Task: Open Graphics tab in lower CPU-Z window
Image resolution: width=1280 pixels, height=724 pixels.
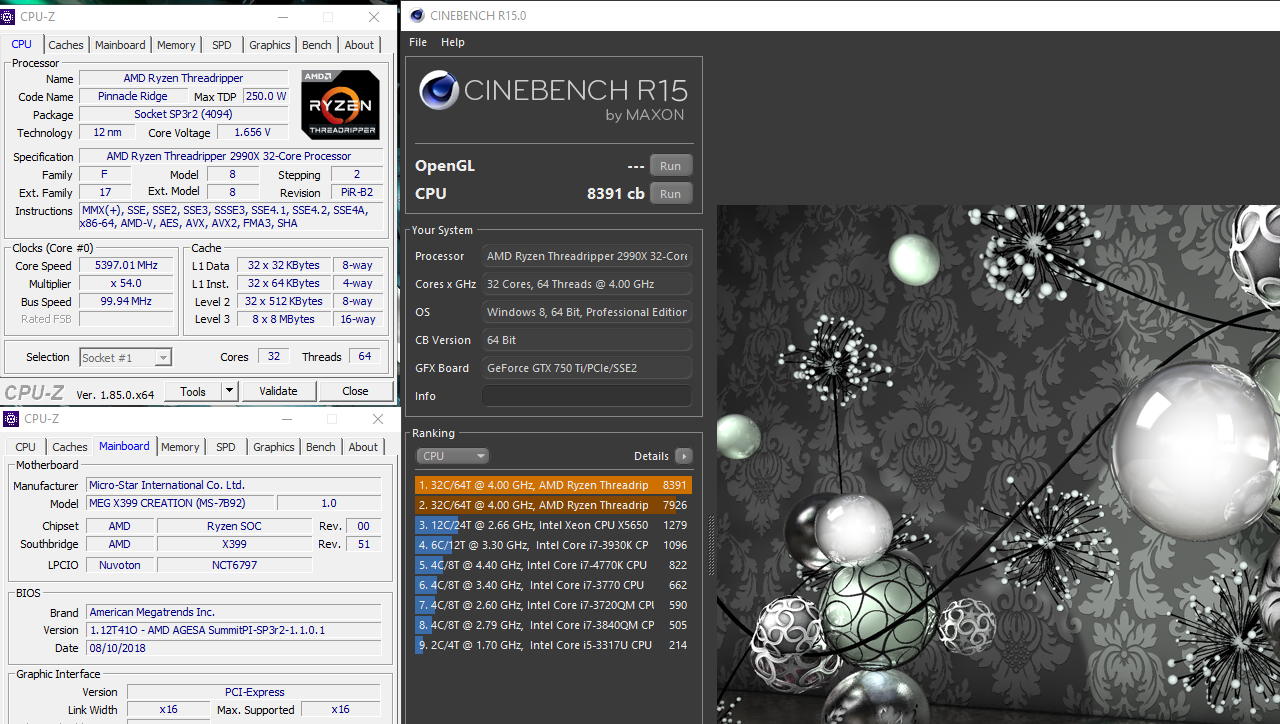Action: pos(274,447)
